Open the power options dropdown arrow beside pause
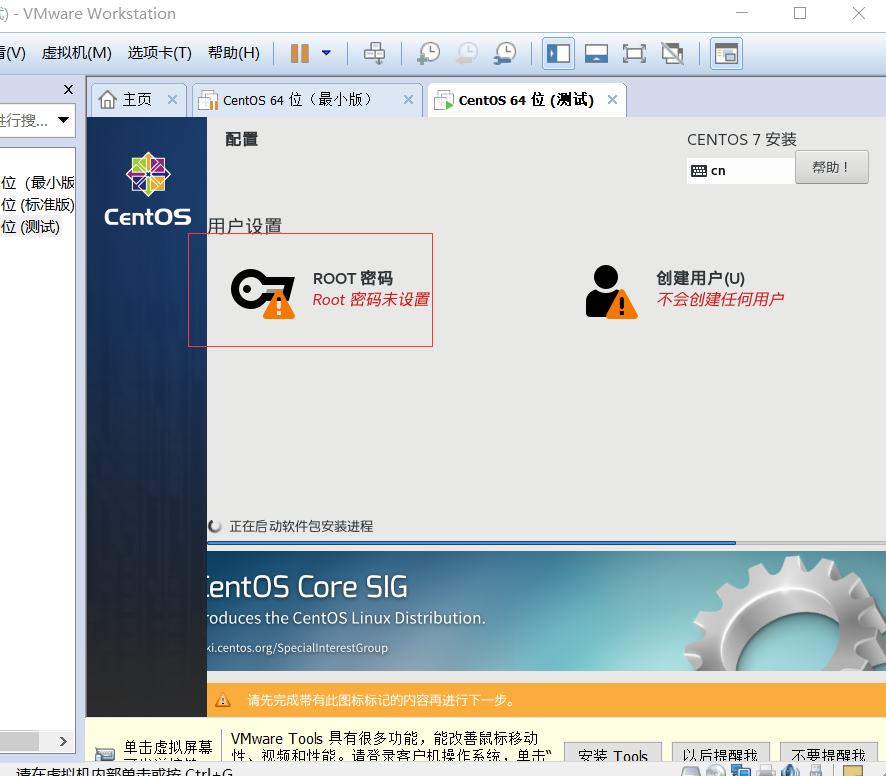The height and width of the screenshot is (776, 886). pos(326,53)
